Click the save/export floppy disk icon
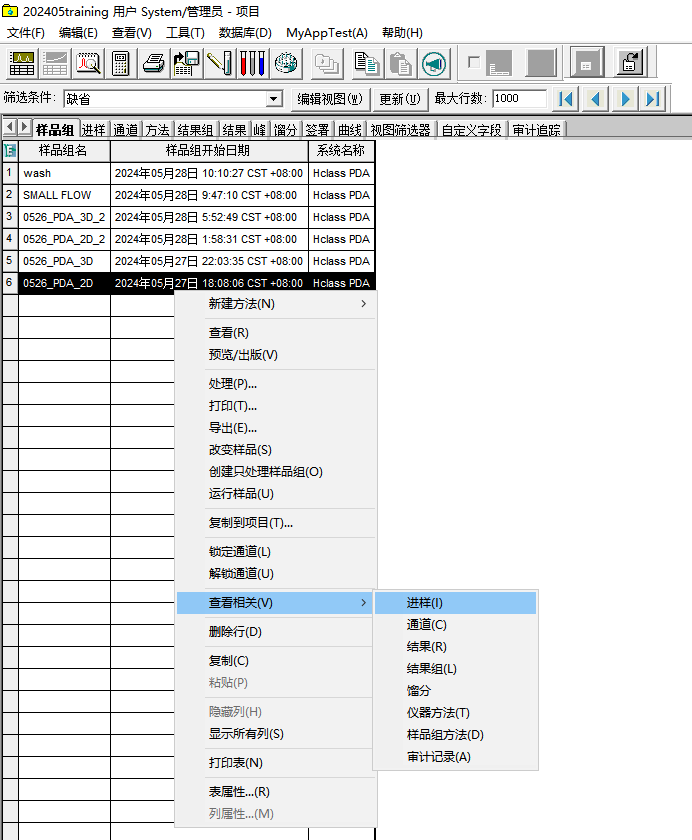692x840 pixels. tap(186, 63)
